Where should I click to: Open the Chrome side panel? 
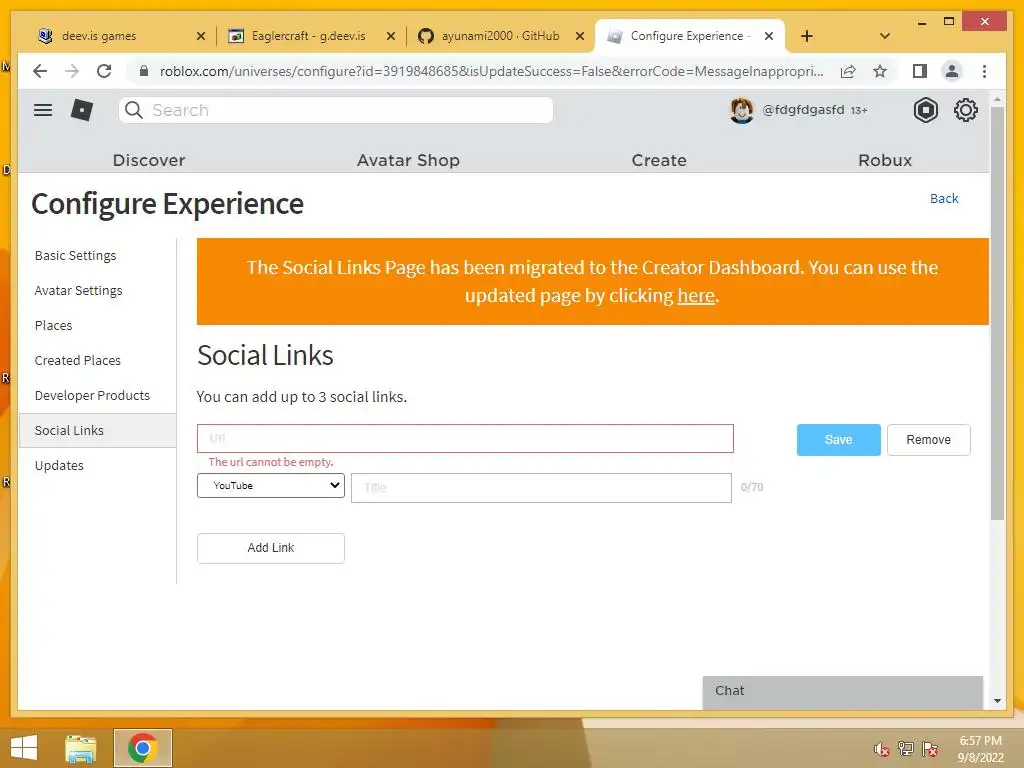click(920, 71)
